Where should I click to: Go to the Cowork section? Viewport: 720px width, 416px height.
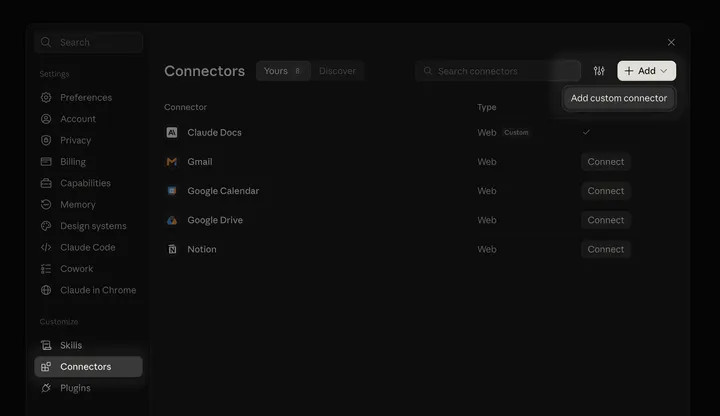pos(88,269)
